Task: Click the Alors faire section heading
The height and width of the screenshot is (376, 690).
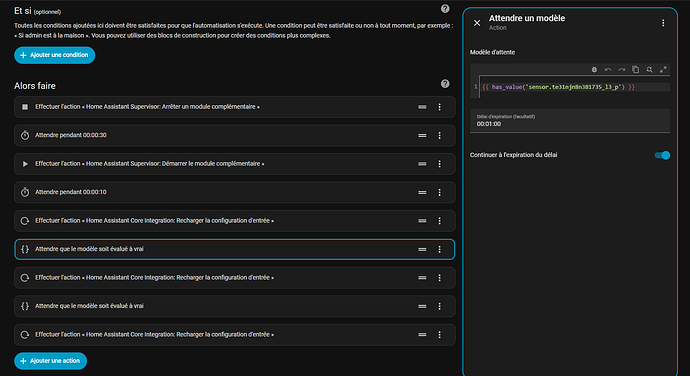Action: (x=35, y=86)
